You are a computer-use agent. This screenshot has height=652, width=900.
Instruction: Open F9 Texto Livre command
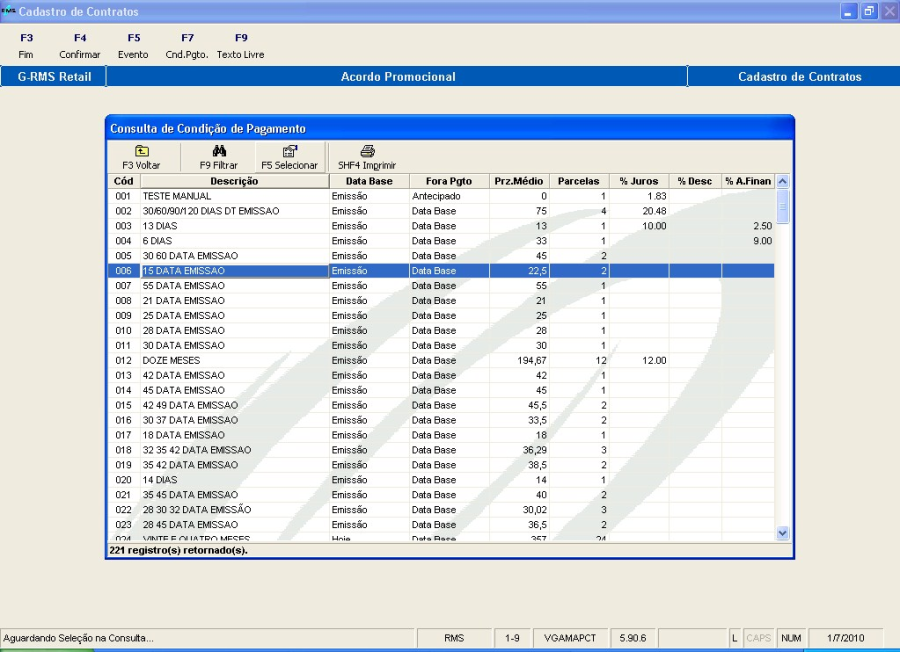tap(241, 46)
